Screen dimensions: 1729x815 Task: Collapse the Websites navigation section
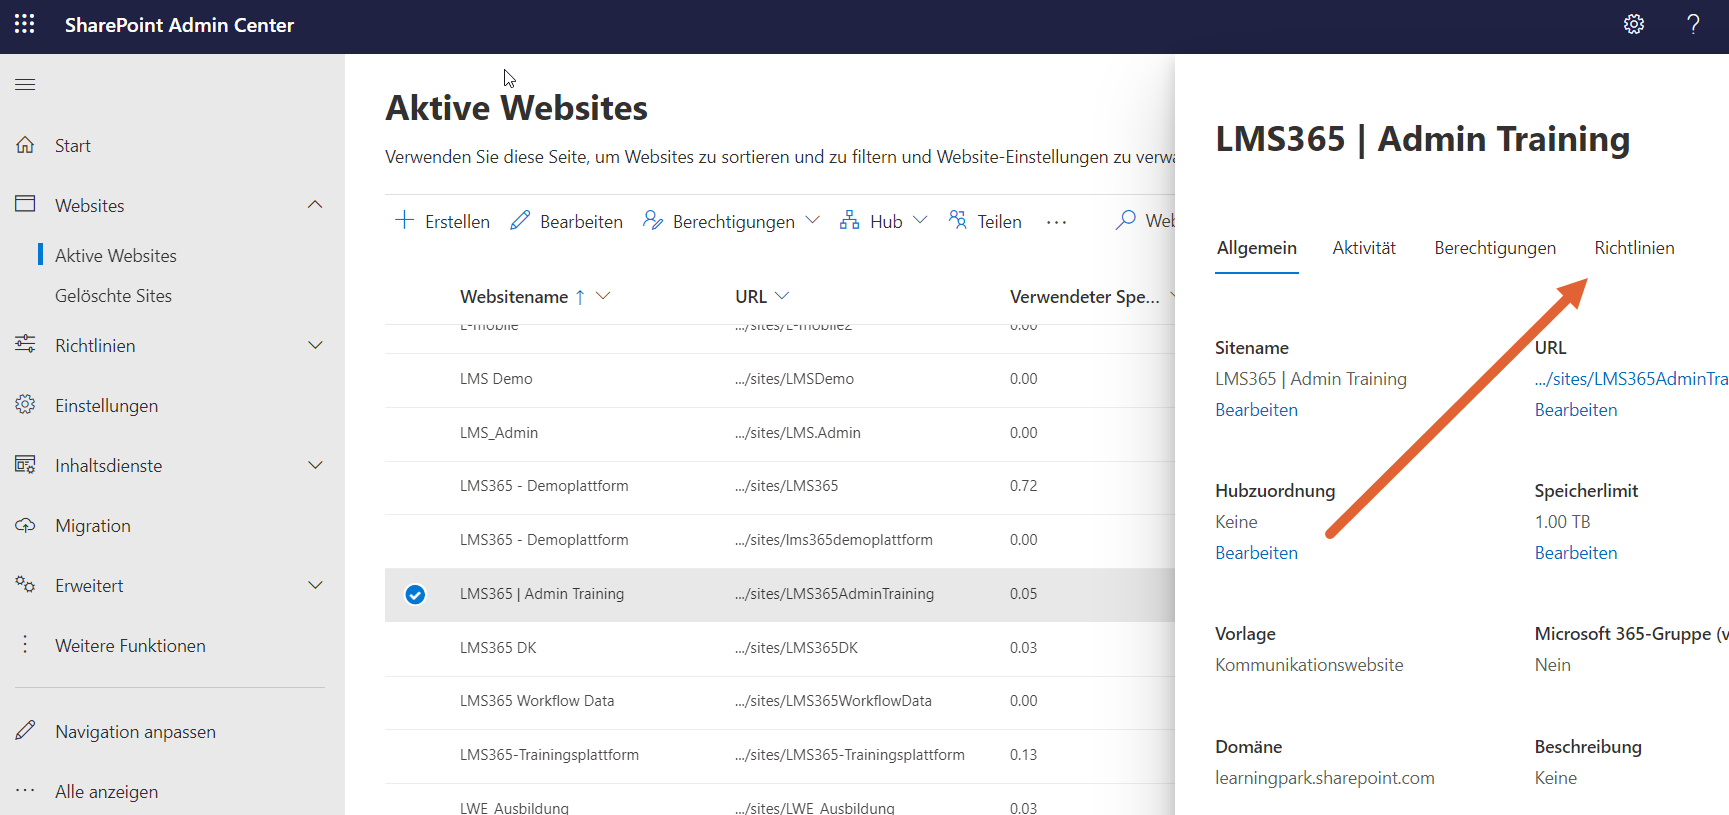click(x=315, y=205)
